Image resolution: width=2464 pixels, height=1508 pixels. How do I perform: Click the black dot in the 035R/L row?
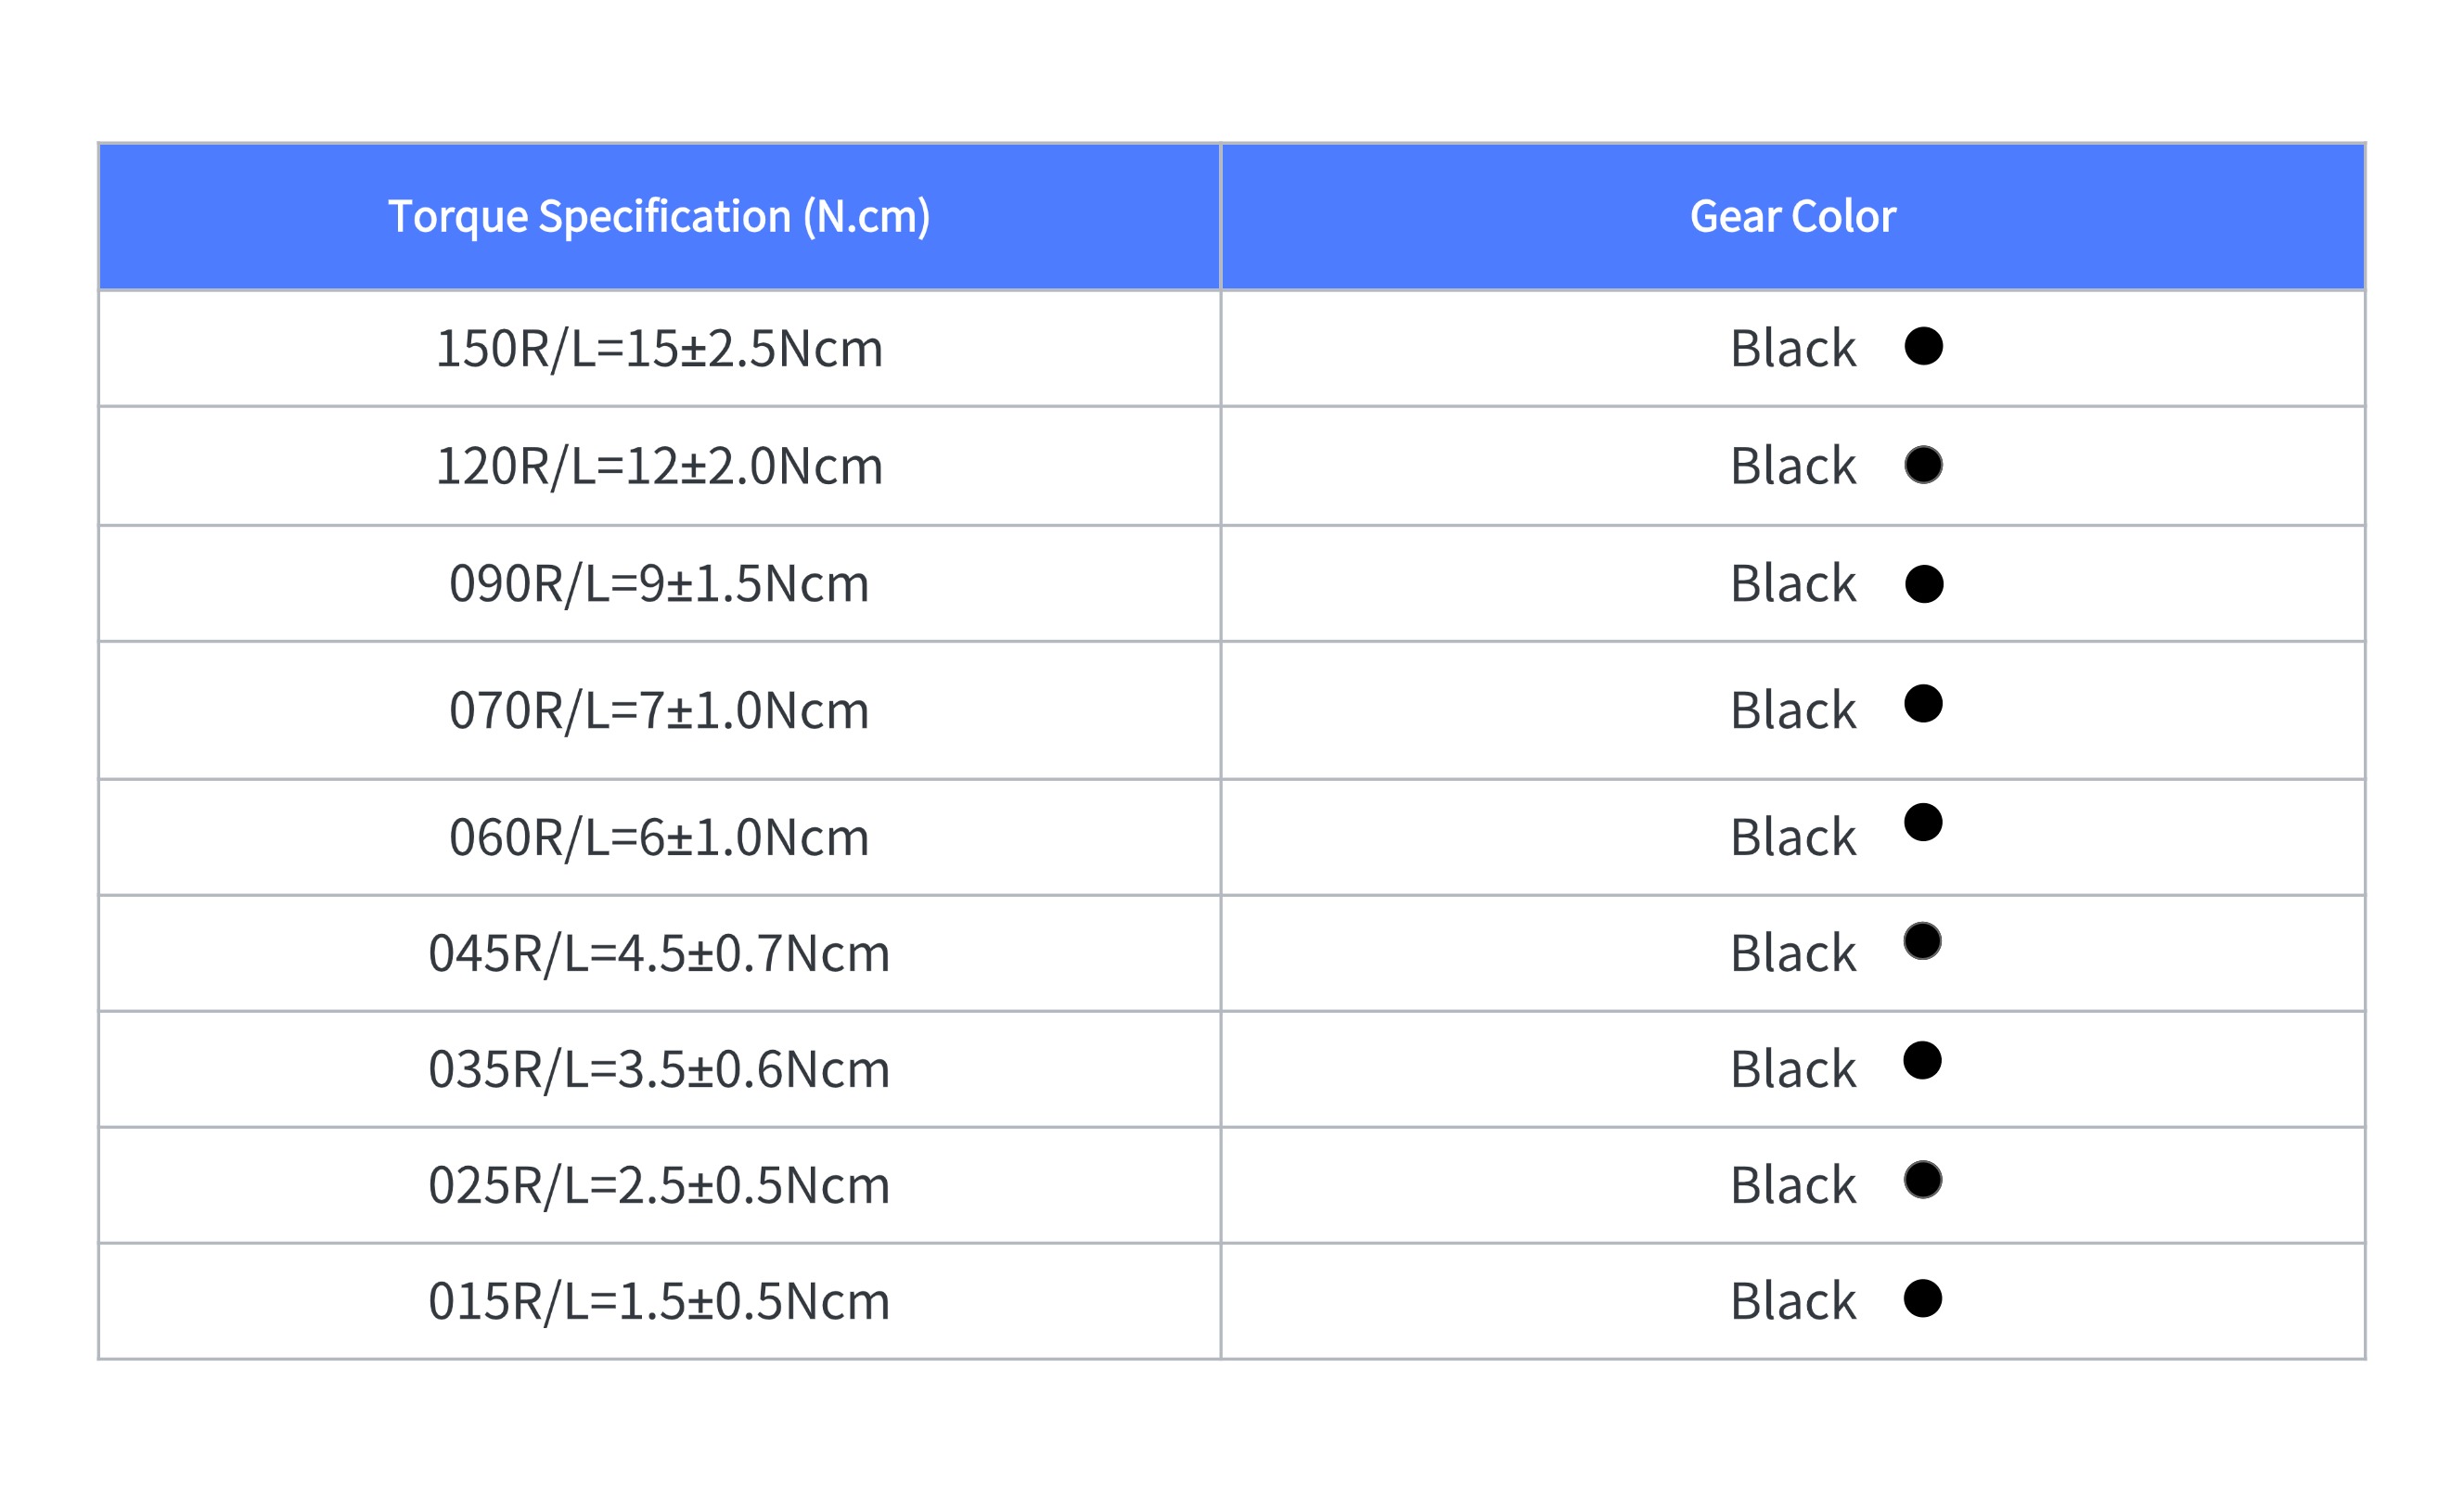pos(1922,1061)
